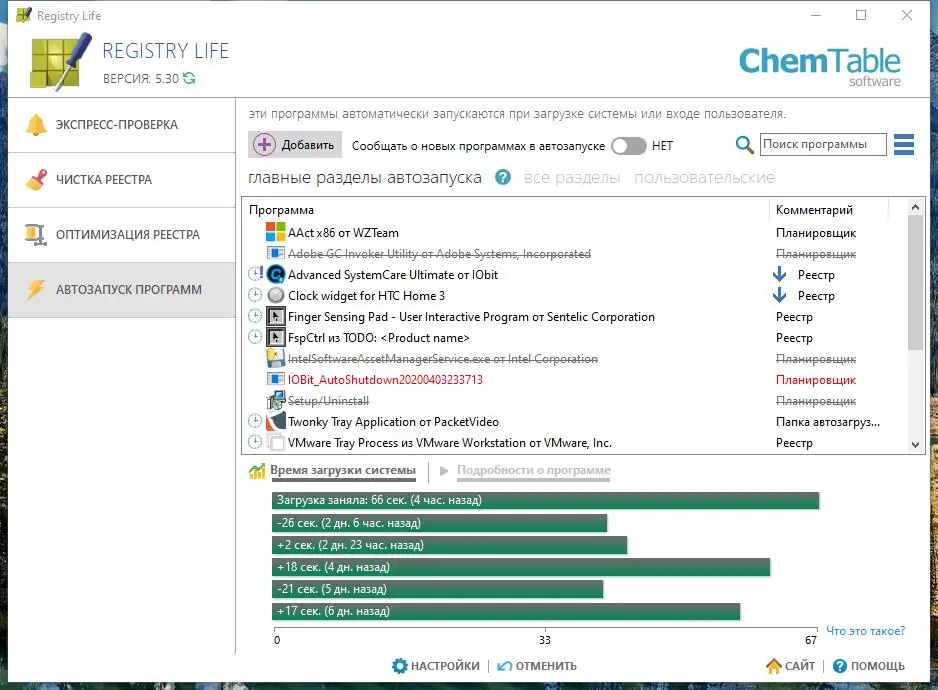Screen dimensions: 938x690
Task: Click delay clock icon for Finger Sensing Pad
Action: click(x=255, y=316)
